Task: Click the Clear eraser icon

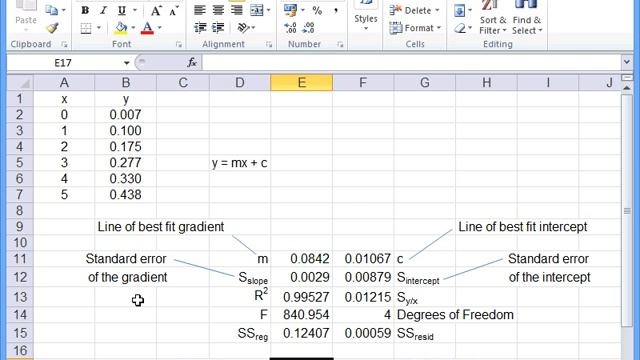Action: [460, 28]
